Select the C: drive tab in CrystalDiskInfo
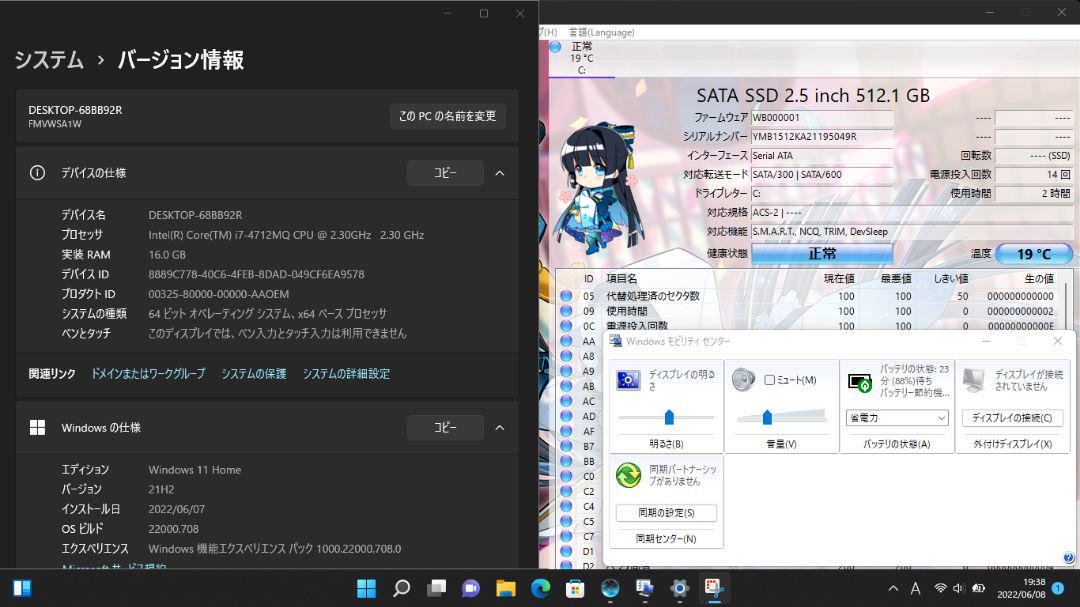 coord(581,58)
